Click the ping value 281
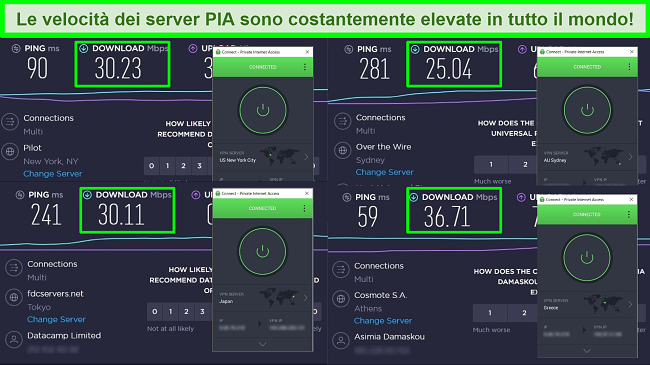 click(x=374, y=69)
